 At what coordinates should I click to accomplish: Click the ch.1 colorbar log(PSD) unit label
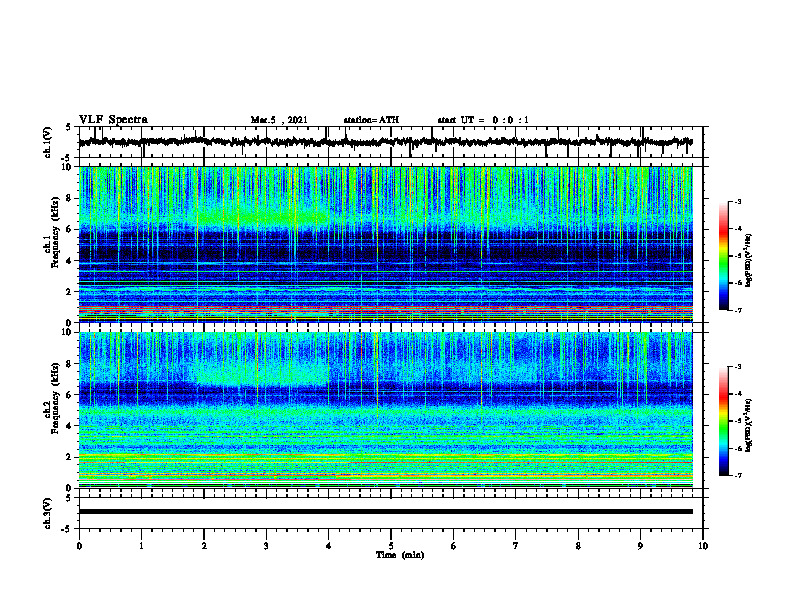749,261
